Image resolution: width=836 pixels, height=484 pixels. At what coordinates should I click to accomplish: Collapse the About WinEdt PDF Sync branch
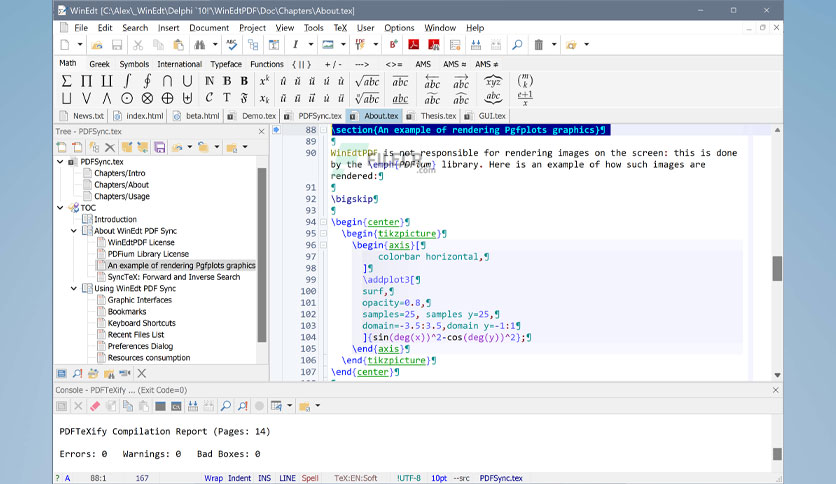pos(74,231)
